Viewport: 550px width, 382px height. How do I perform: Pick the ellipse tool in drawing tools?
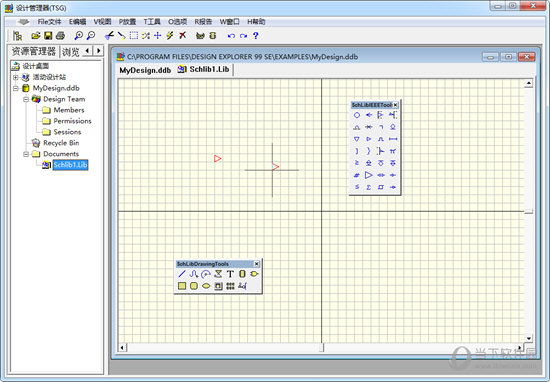pyautogui.click(x=206, y=286)
